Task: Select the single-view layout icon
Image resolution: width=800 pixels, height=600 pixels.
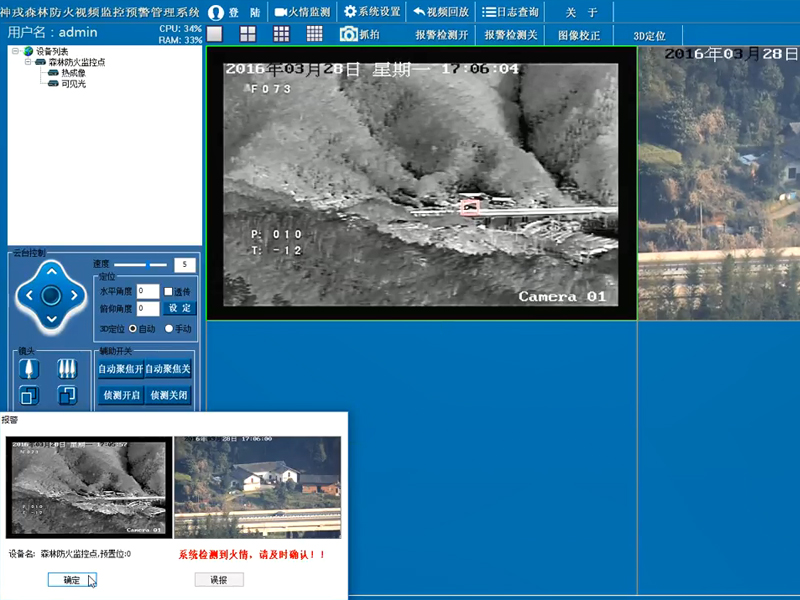Action: [213, 33]
